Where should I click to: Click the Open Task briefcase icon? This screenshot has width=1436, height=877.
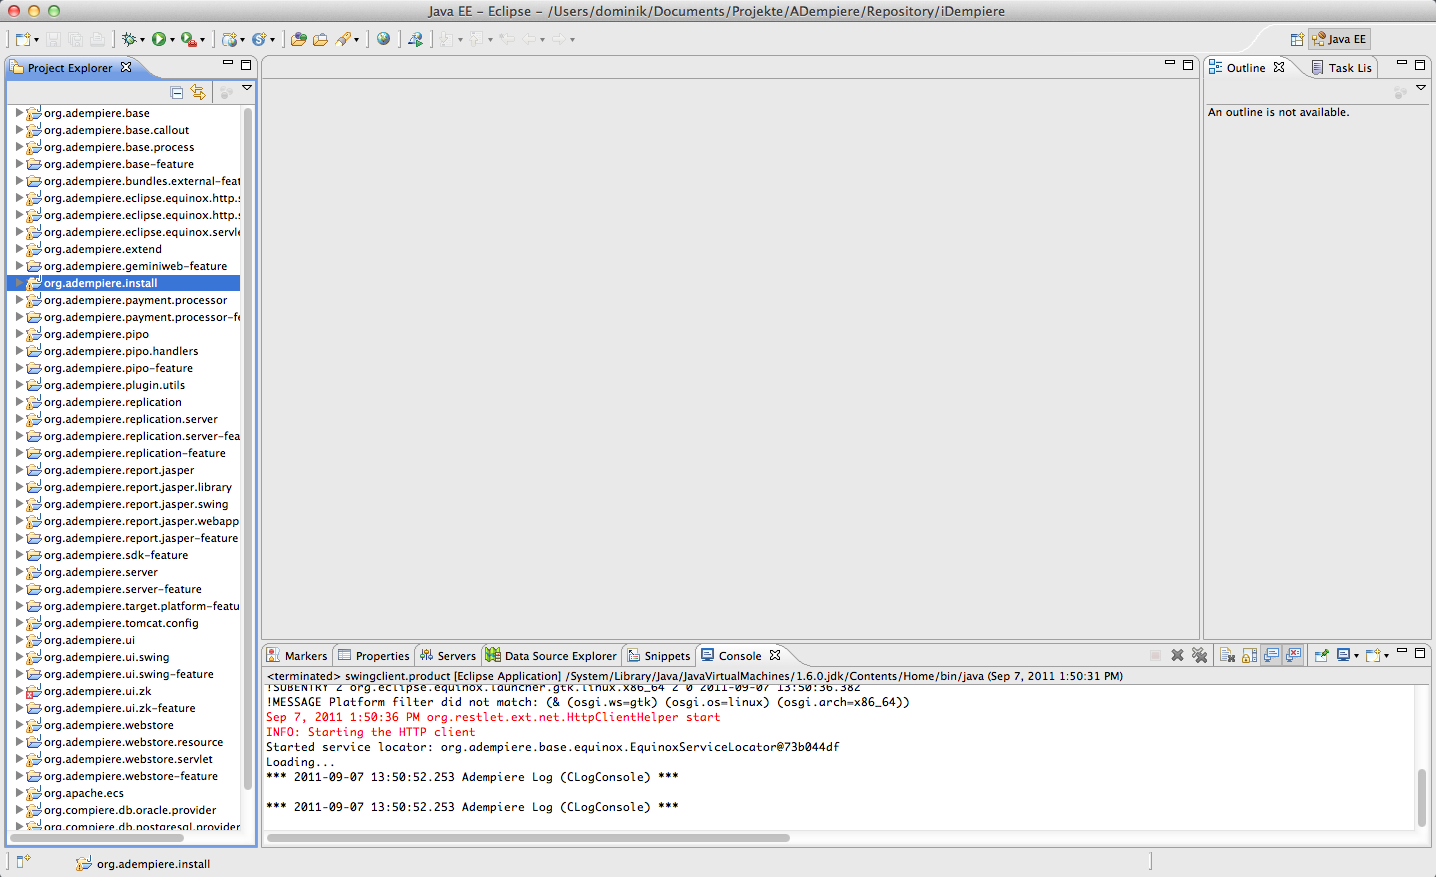(x=320, y=39)
